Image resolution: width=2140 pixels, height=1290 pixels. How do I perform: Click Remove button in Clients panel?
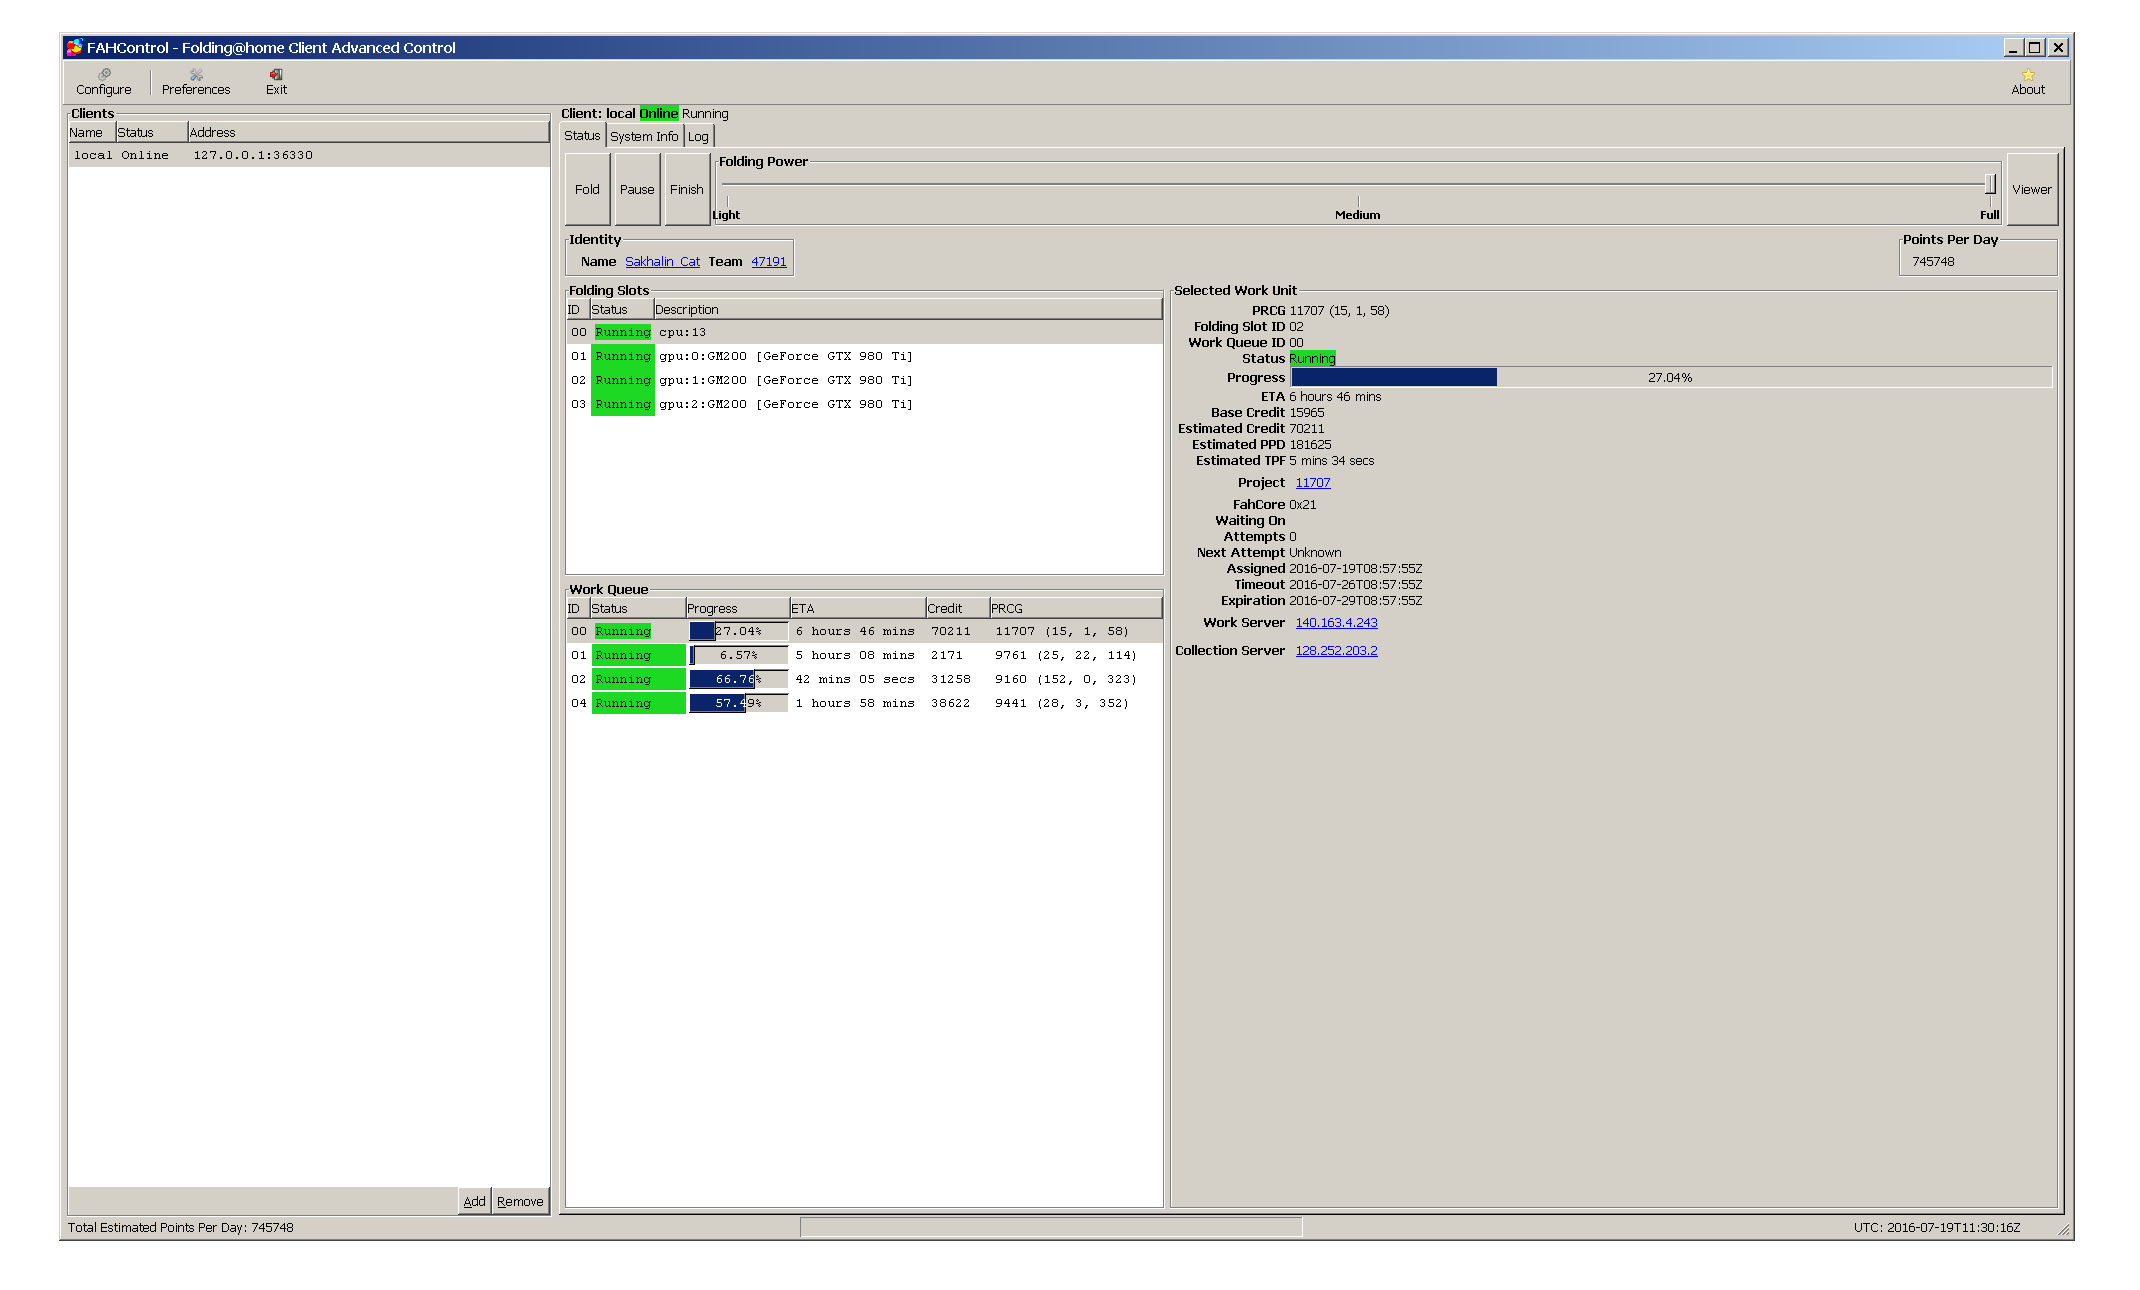click(x=520, y=1201)
